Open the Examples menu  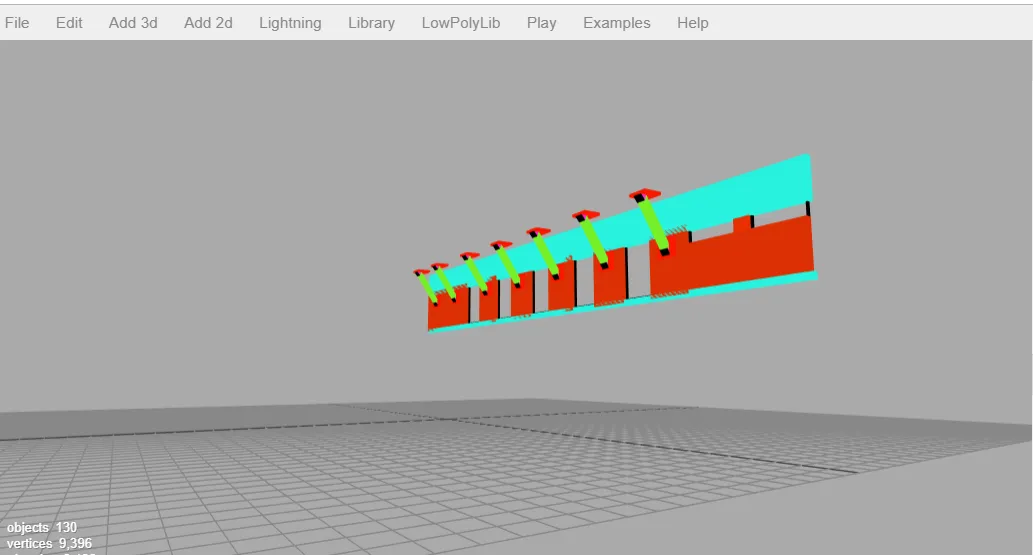(617, 23)
